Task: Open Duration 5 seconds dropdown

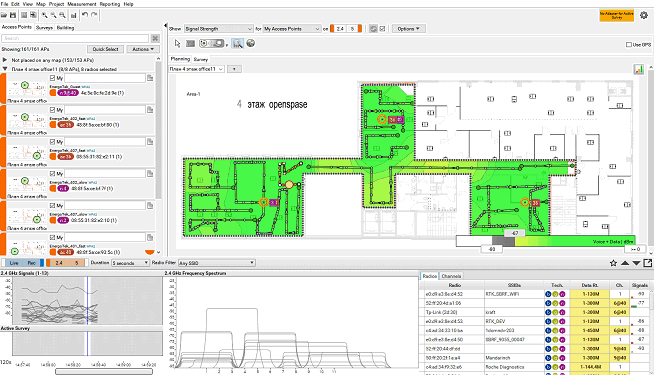Action: (x=131, y=263)
